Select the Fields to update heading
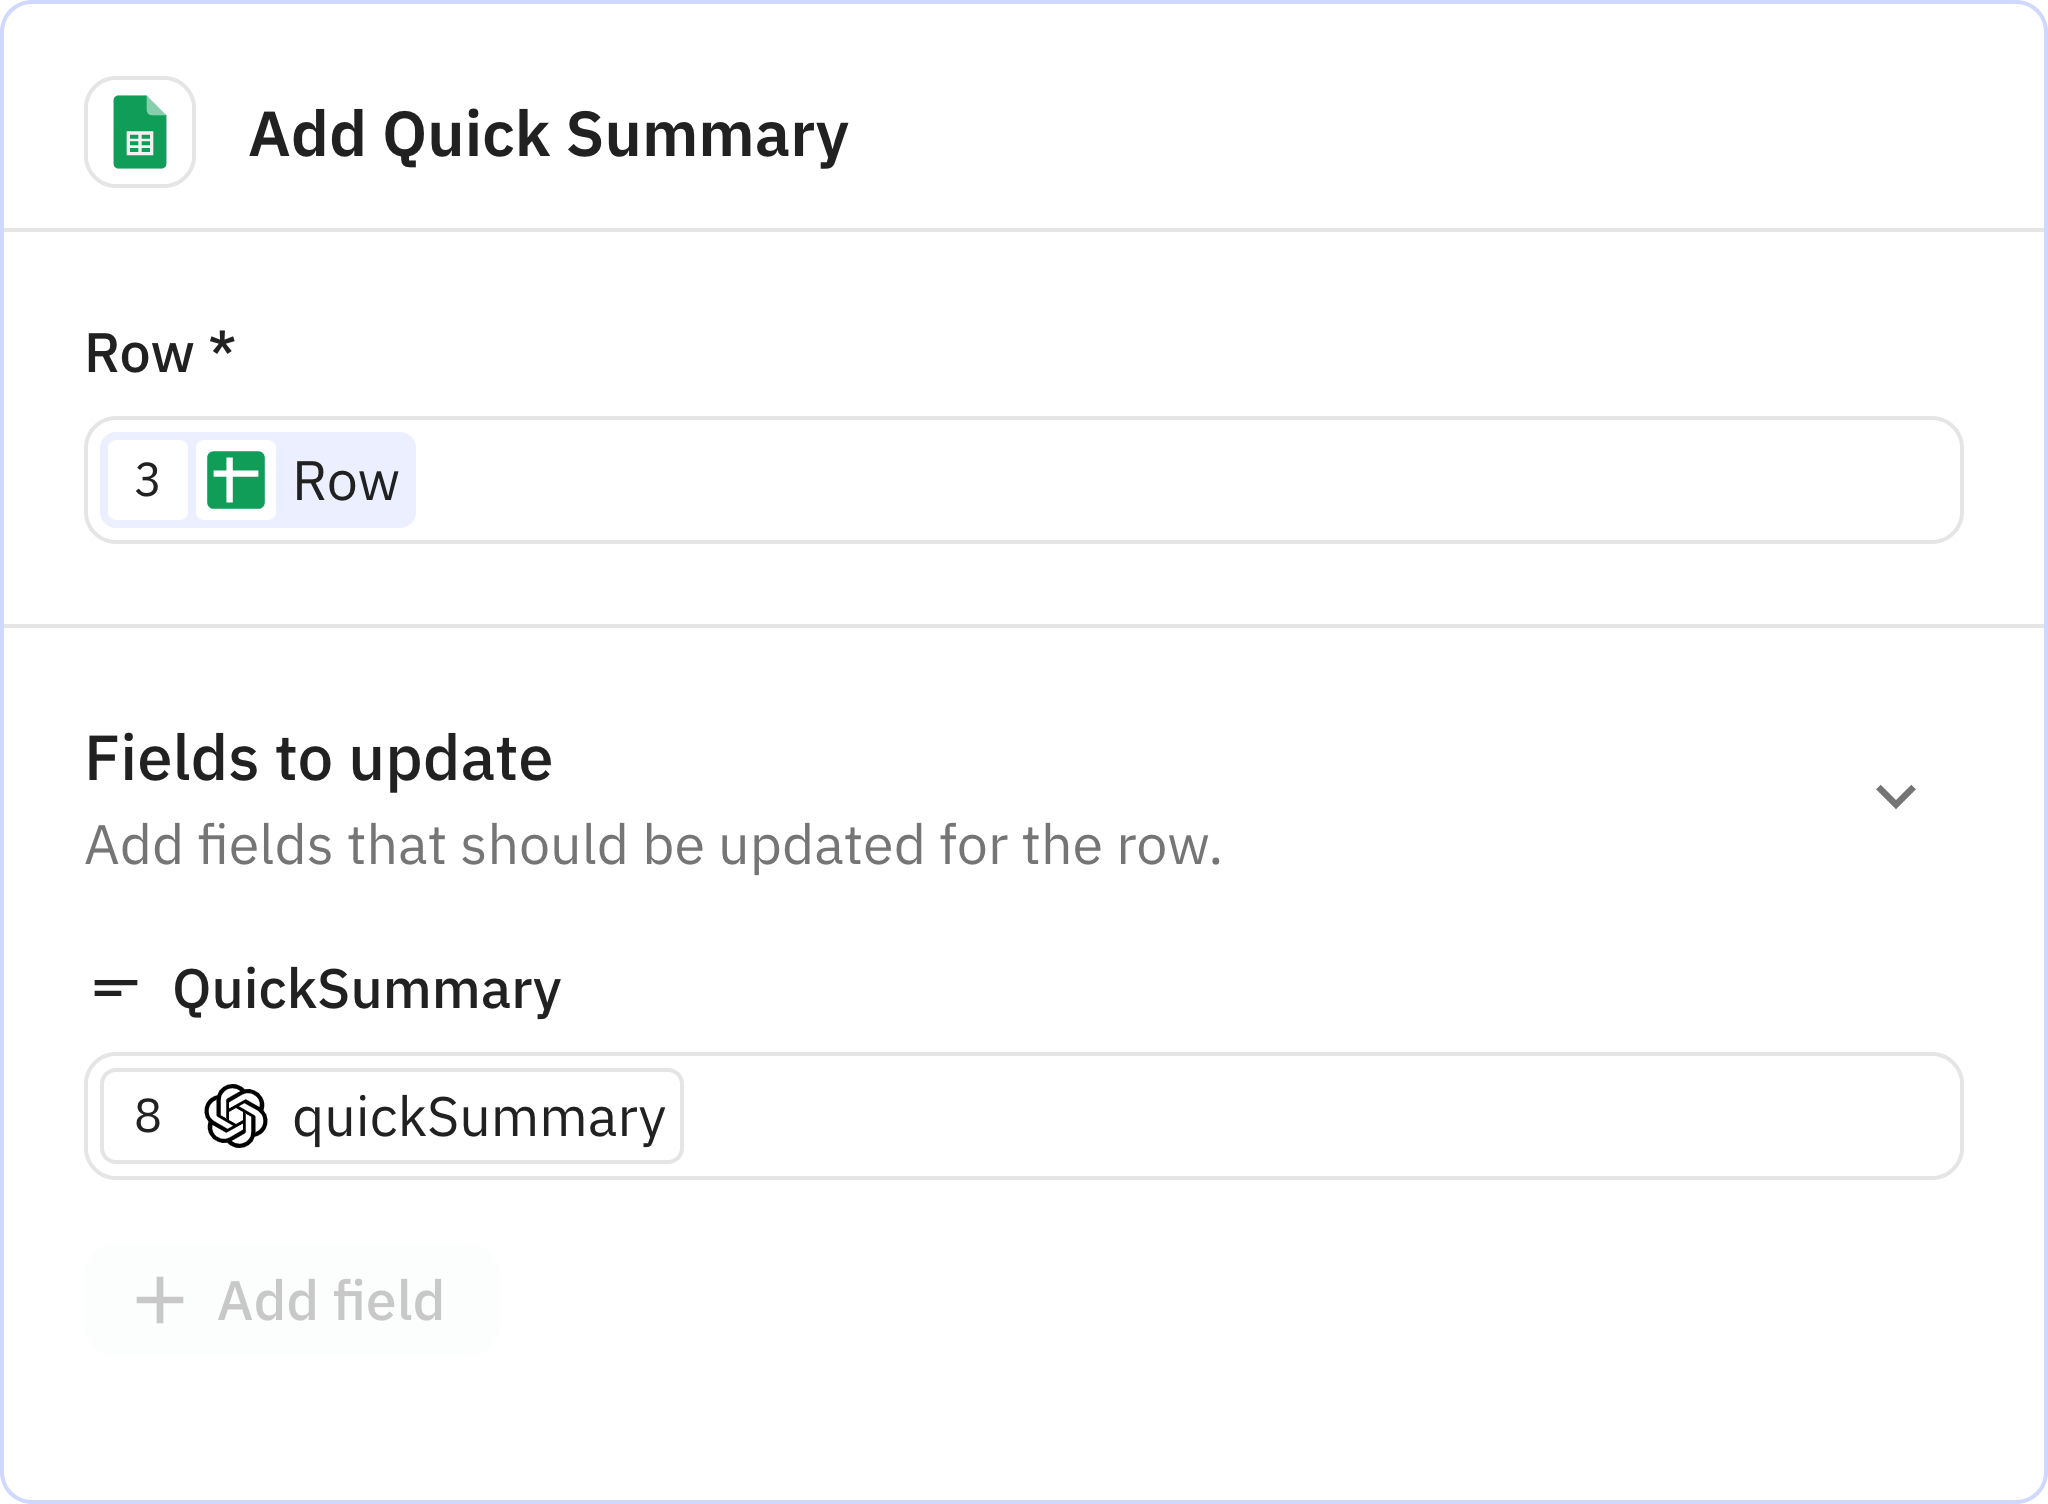The height and width of the screenshot is (1504, 2048). click(x=319, y=758)
